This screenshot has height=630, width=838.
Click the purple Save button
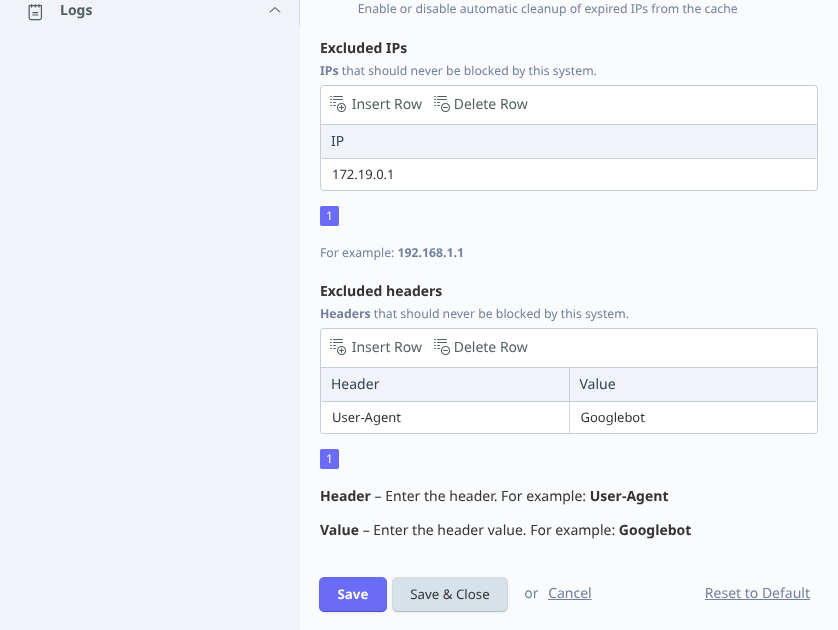tap(352, 594)
